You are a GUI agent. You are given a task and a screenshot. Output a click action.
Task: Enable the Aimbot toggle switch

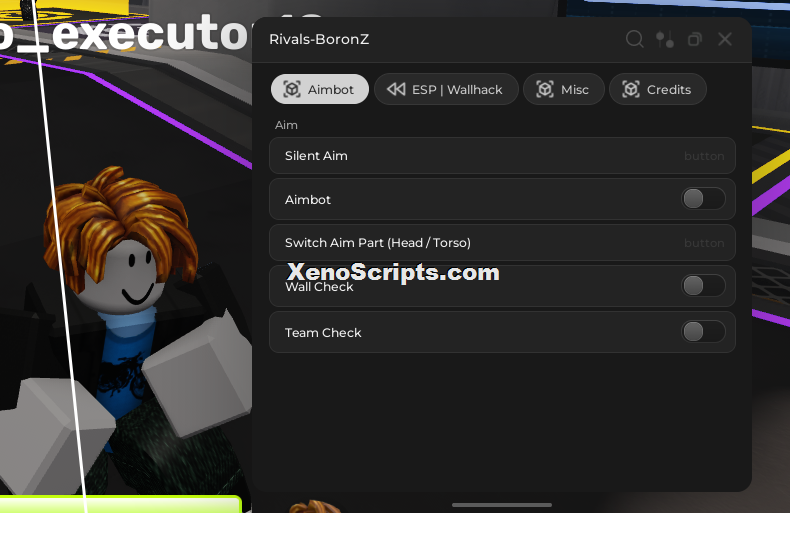(703, 198)
